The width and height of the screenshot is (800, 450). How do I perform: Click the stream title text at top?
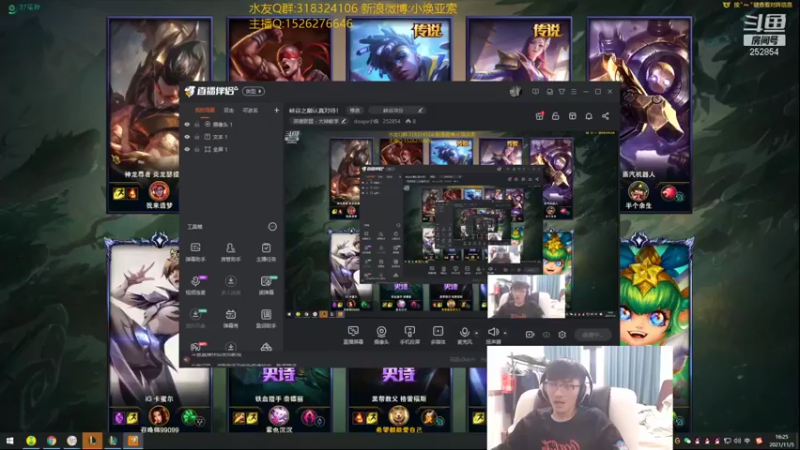pyautogui.click(x=314, y=110)
